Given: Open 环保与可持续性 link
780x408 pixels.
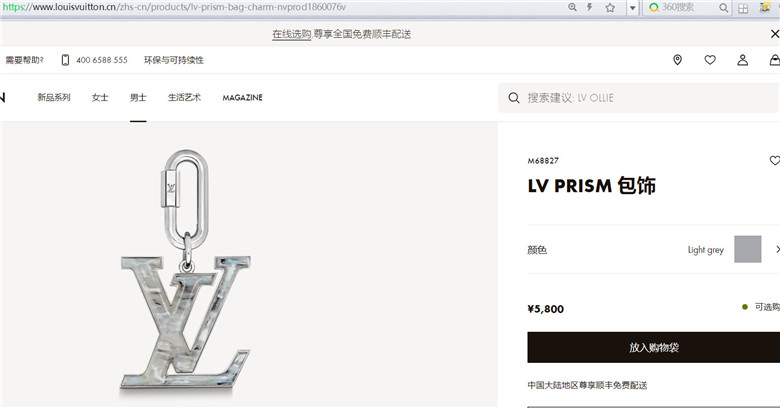Looking at the screenshot, I should 174,60.
